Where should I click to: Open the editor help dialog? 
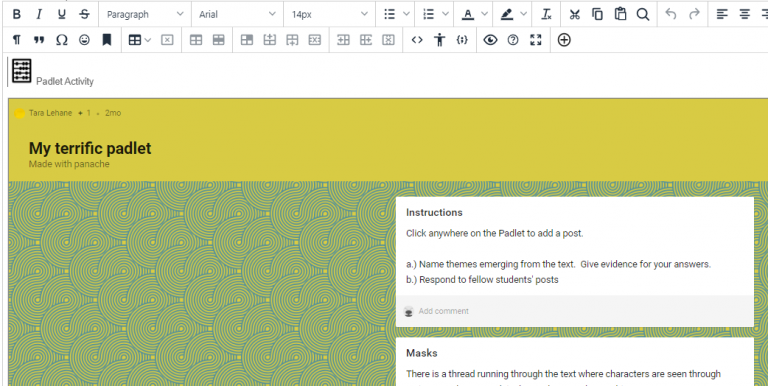(513, 40)
